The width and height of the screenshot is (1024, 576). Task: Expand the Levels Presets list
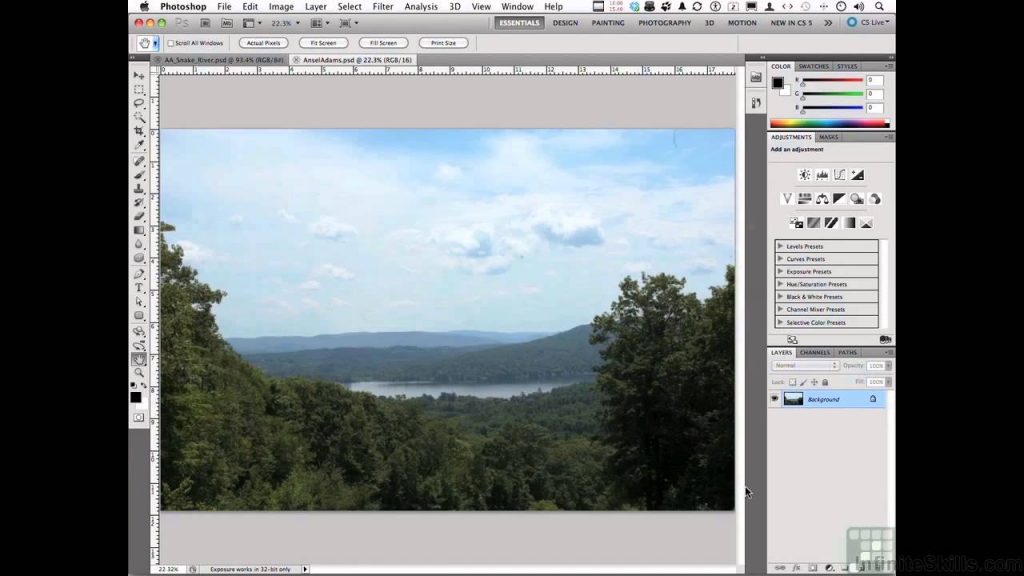point(780,246)
